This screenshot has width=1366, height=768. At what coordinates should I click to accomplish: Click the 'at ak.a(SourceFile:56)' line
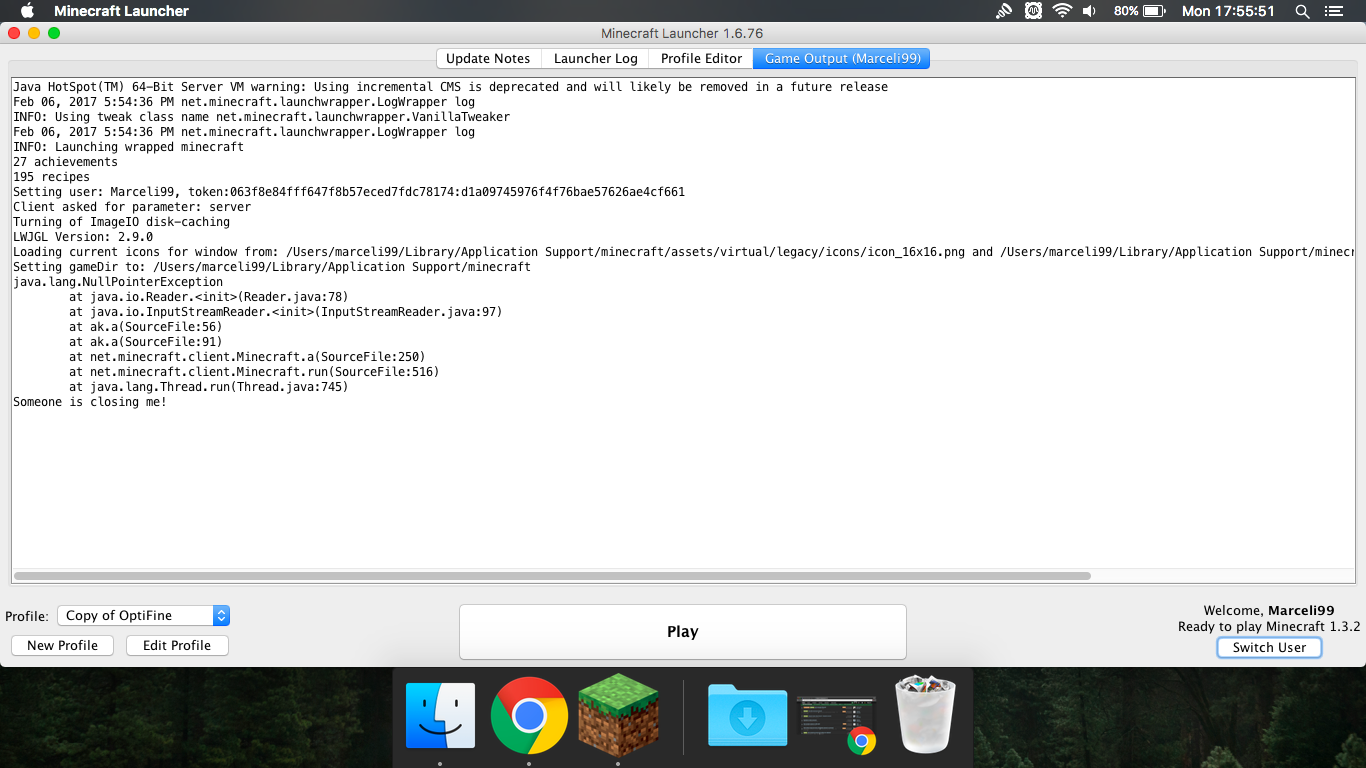(x=146, y=327)
